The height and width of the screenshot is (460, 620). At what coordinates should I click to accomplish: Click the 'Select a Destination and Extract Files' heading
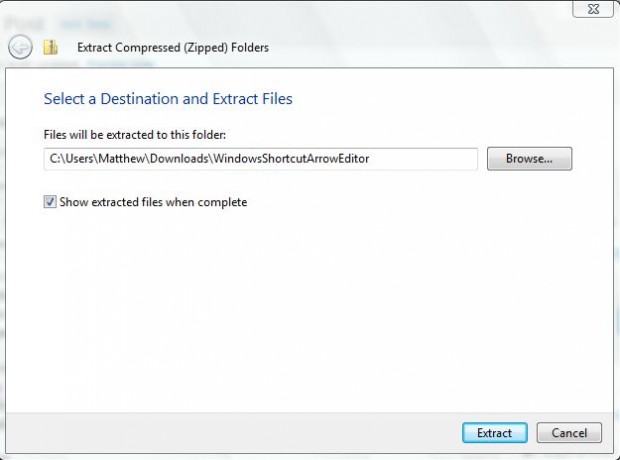[x=168, y=98]
